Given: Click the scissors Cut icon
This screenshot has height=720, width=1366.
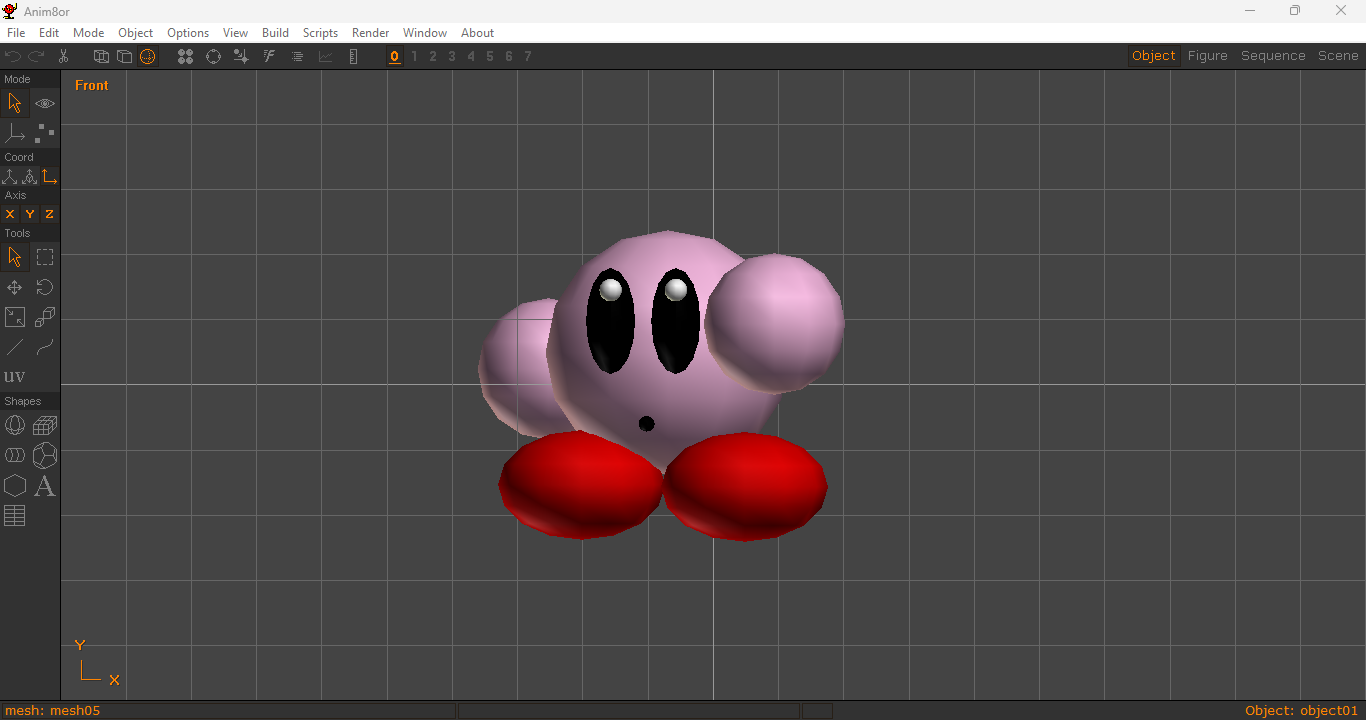Looking at the screenshot, I should click(63, 57).
